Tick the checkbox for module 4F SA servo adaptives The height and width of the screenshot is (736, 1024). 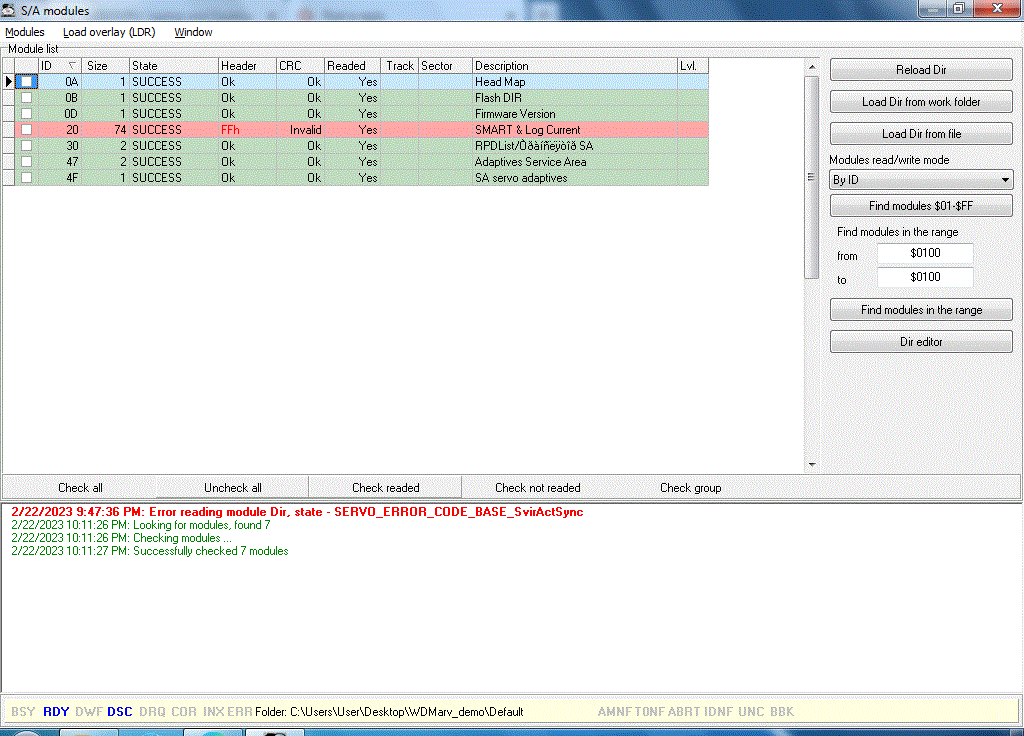26,178
